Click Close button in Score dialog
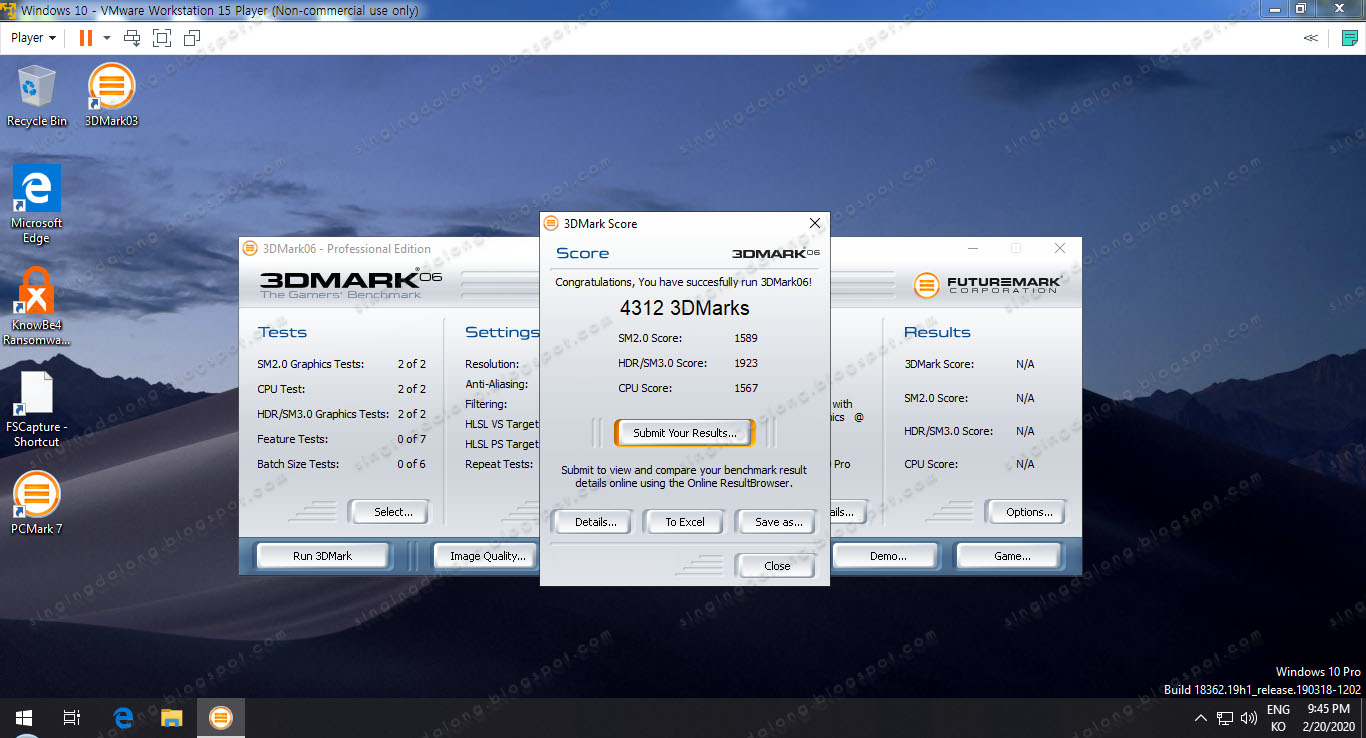Viewport: 1366px width, 738px height. [777, 566]
